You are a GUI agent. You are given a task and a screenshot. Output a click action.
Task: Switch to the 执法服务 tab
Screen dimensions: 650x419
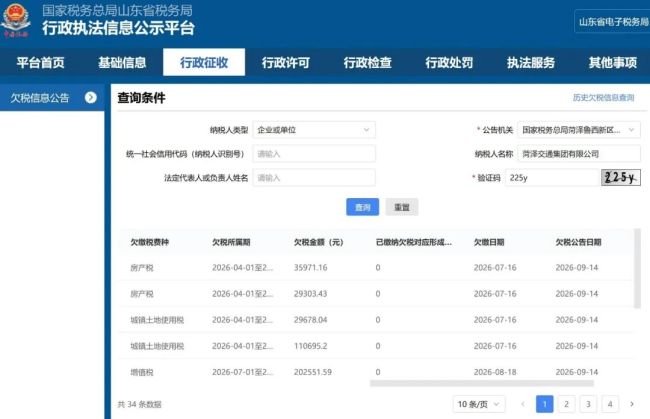point(531,63)
